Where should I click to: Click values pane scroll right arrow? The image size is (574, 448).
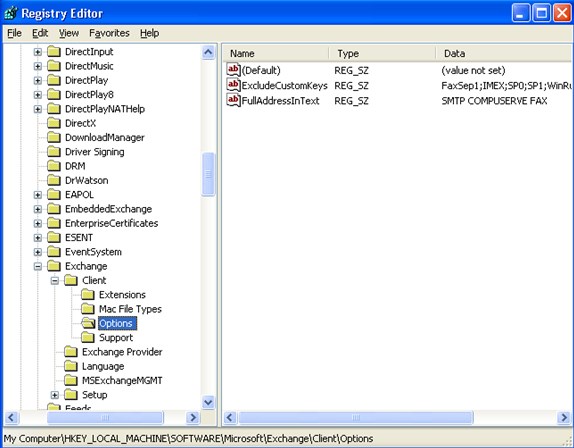tap(564, 417)
